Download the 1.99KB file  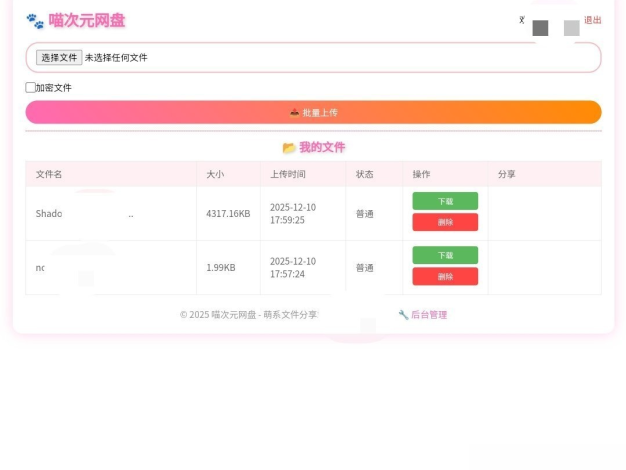(x=445, y=255)
